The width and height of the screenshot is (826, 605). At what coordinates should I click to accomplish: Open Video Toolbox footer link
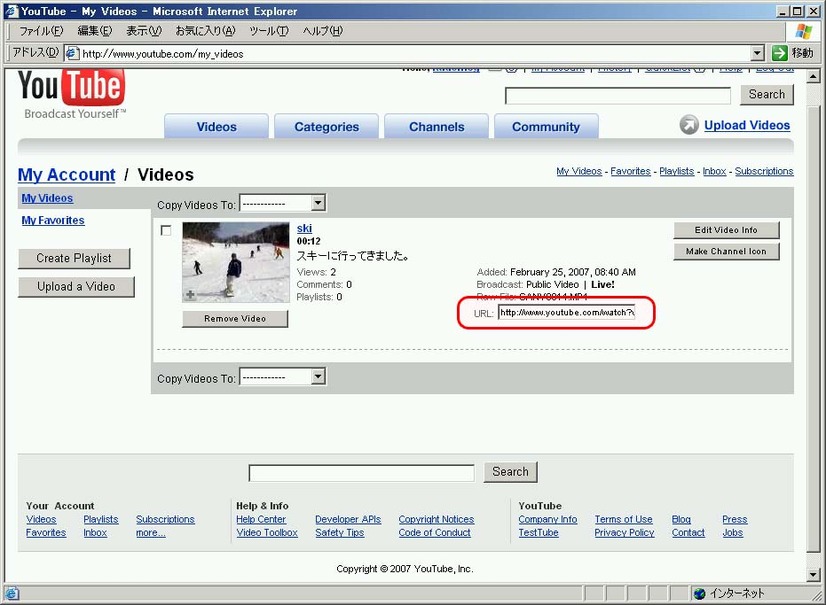click(x=267, y=533)
